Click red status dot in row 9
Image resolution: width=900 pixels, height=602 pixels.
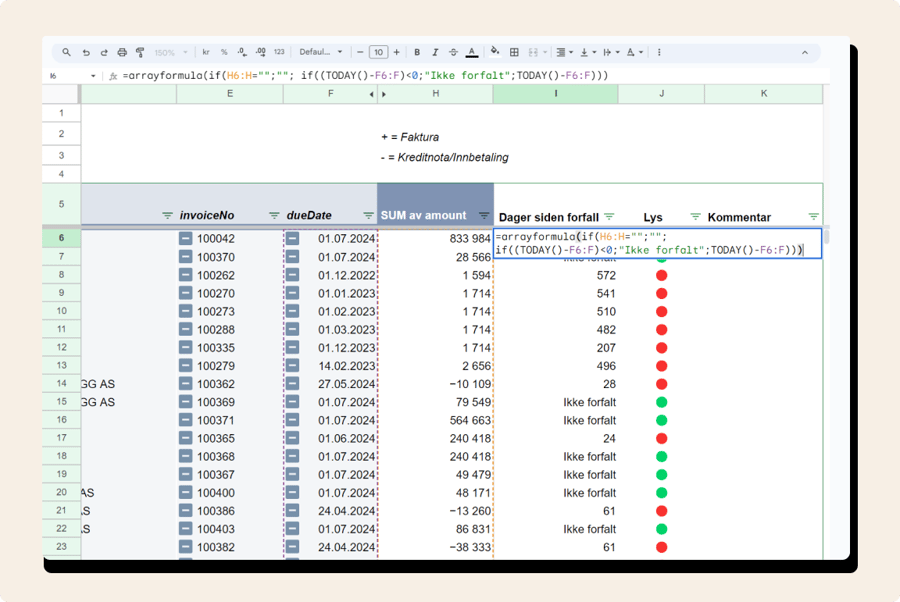click(x=661, y=293)
